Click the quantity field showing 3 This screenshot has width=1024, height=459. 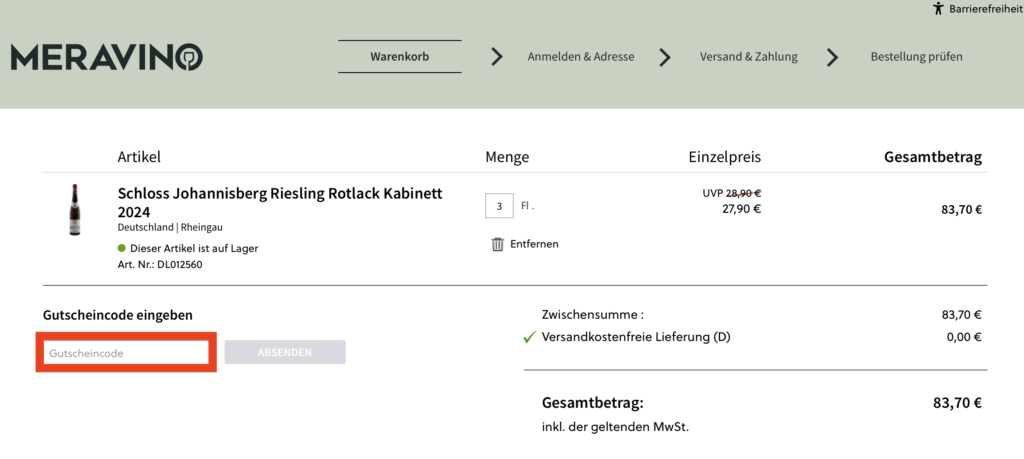[500, 206]
